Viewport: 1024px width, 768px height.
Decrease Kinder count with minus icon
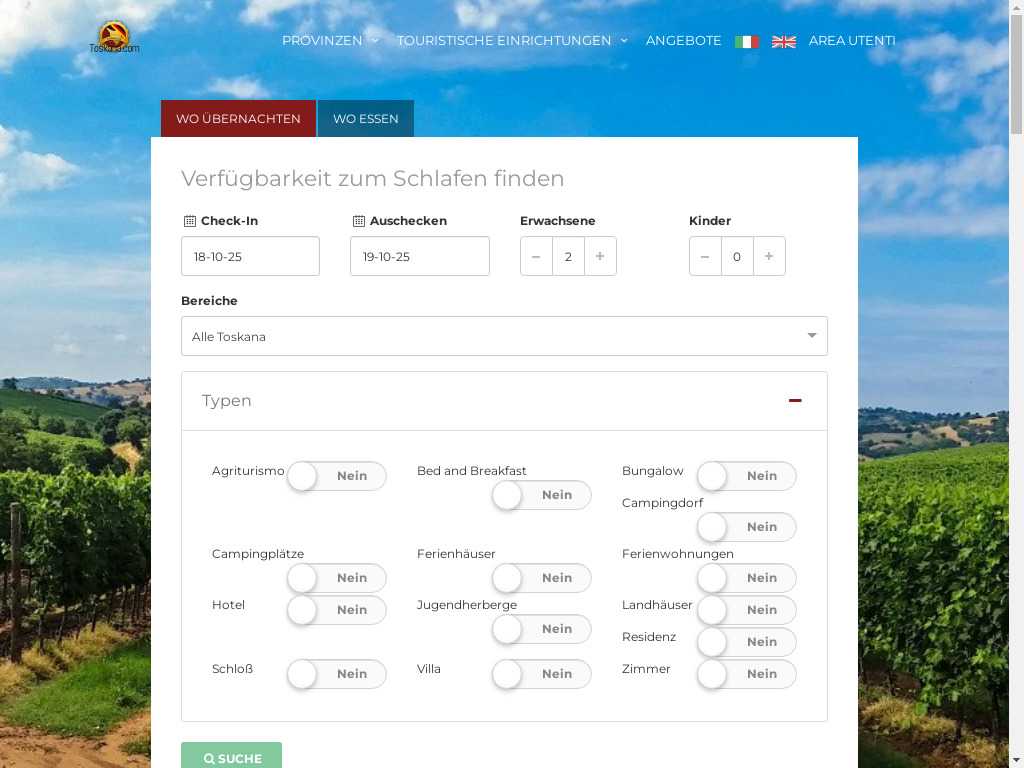point(705,256)
